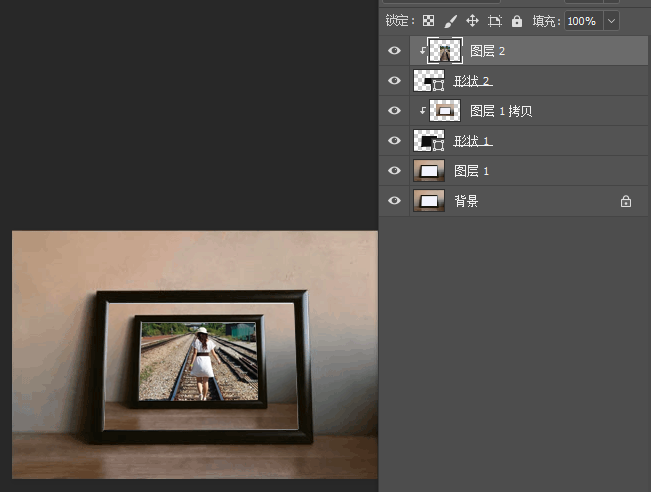Click prevent artboard auto-nesting lock icon
The width and height of the screenshot is (651, 492).
(494, 21)
